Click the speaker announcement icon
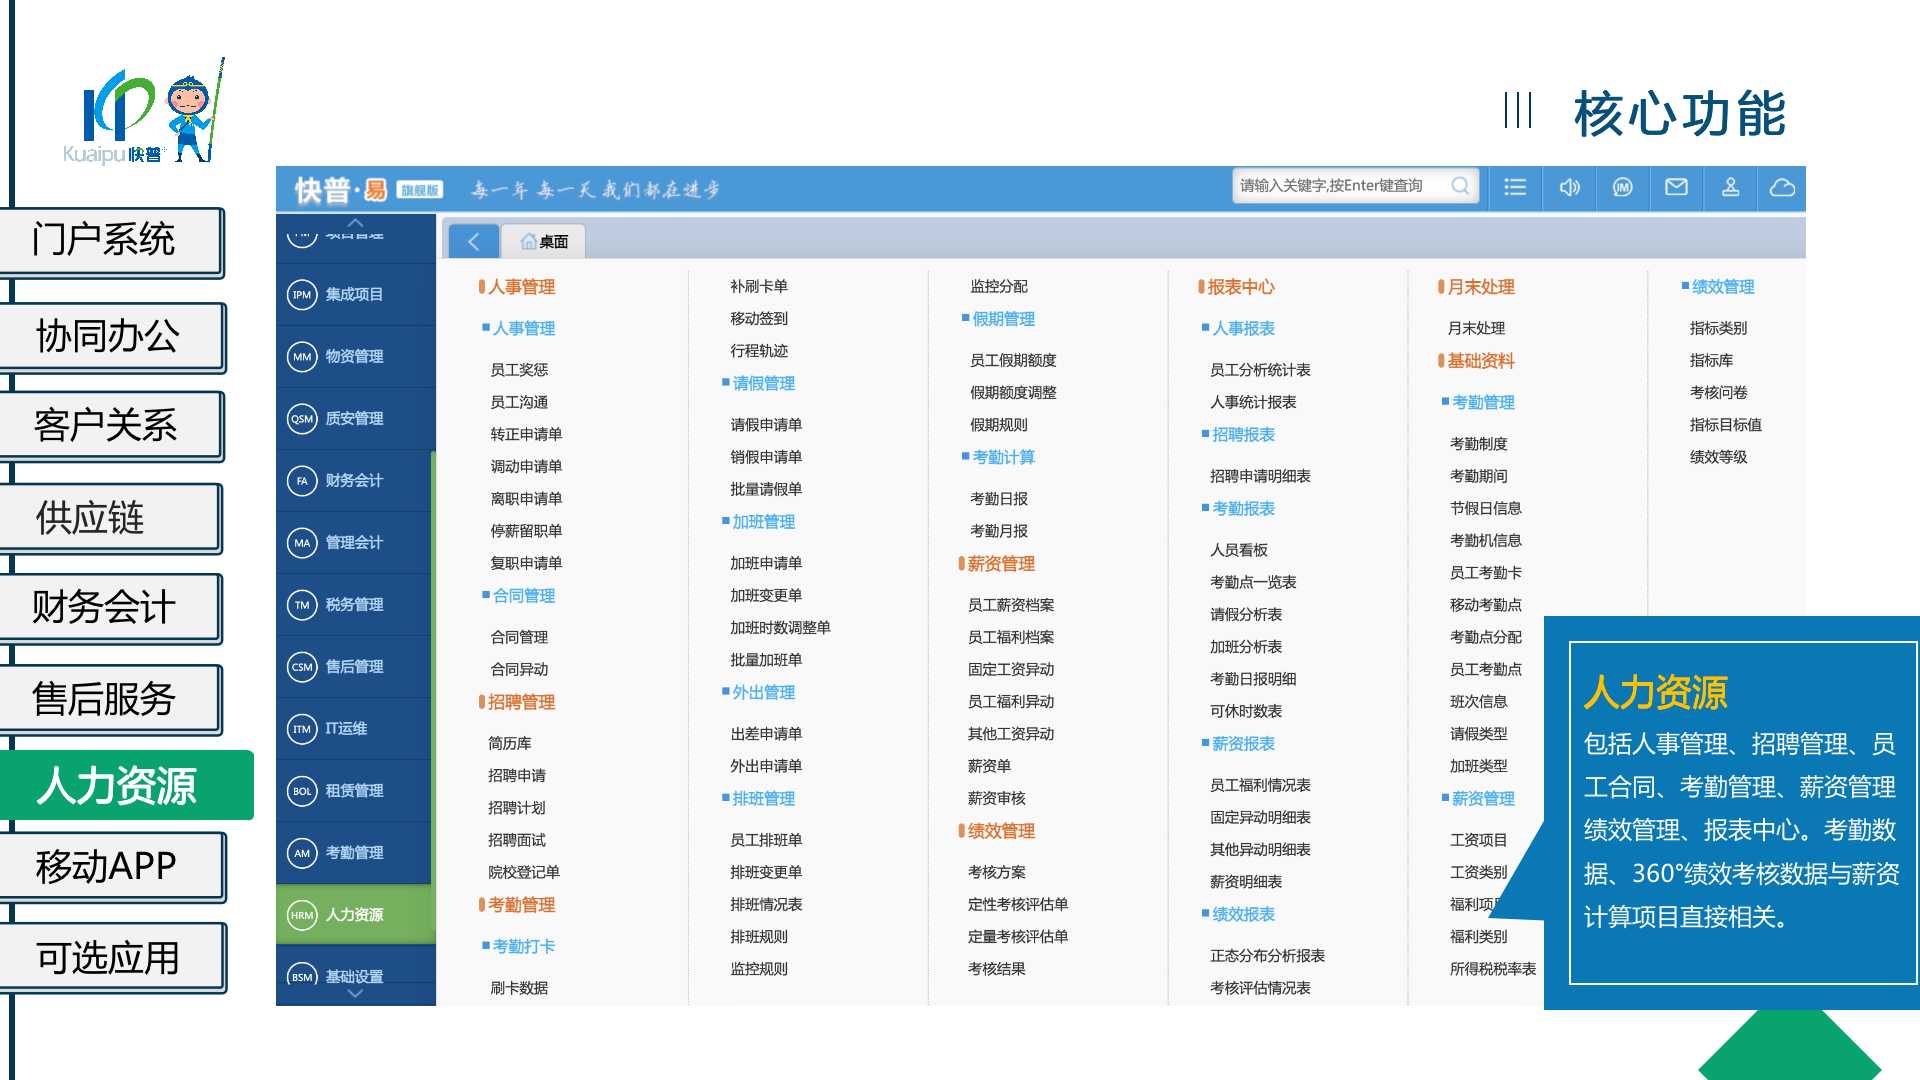The height and width of the screenshot is (1080, 1920). point(1569,187)
